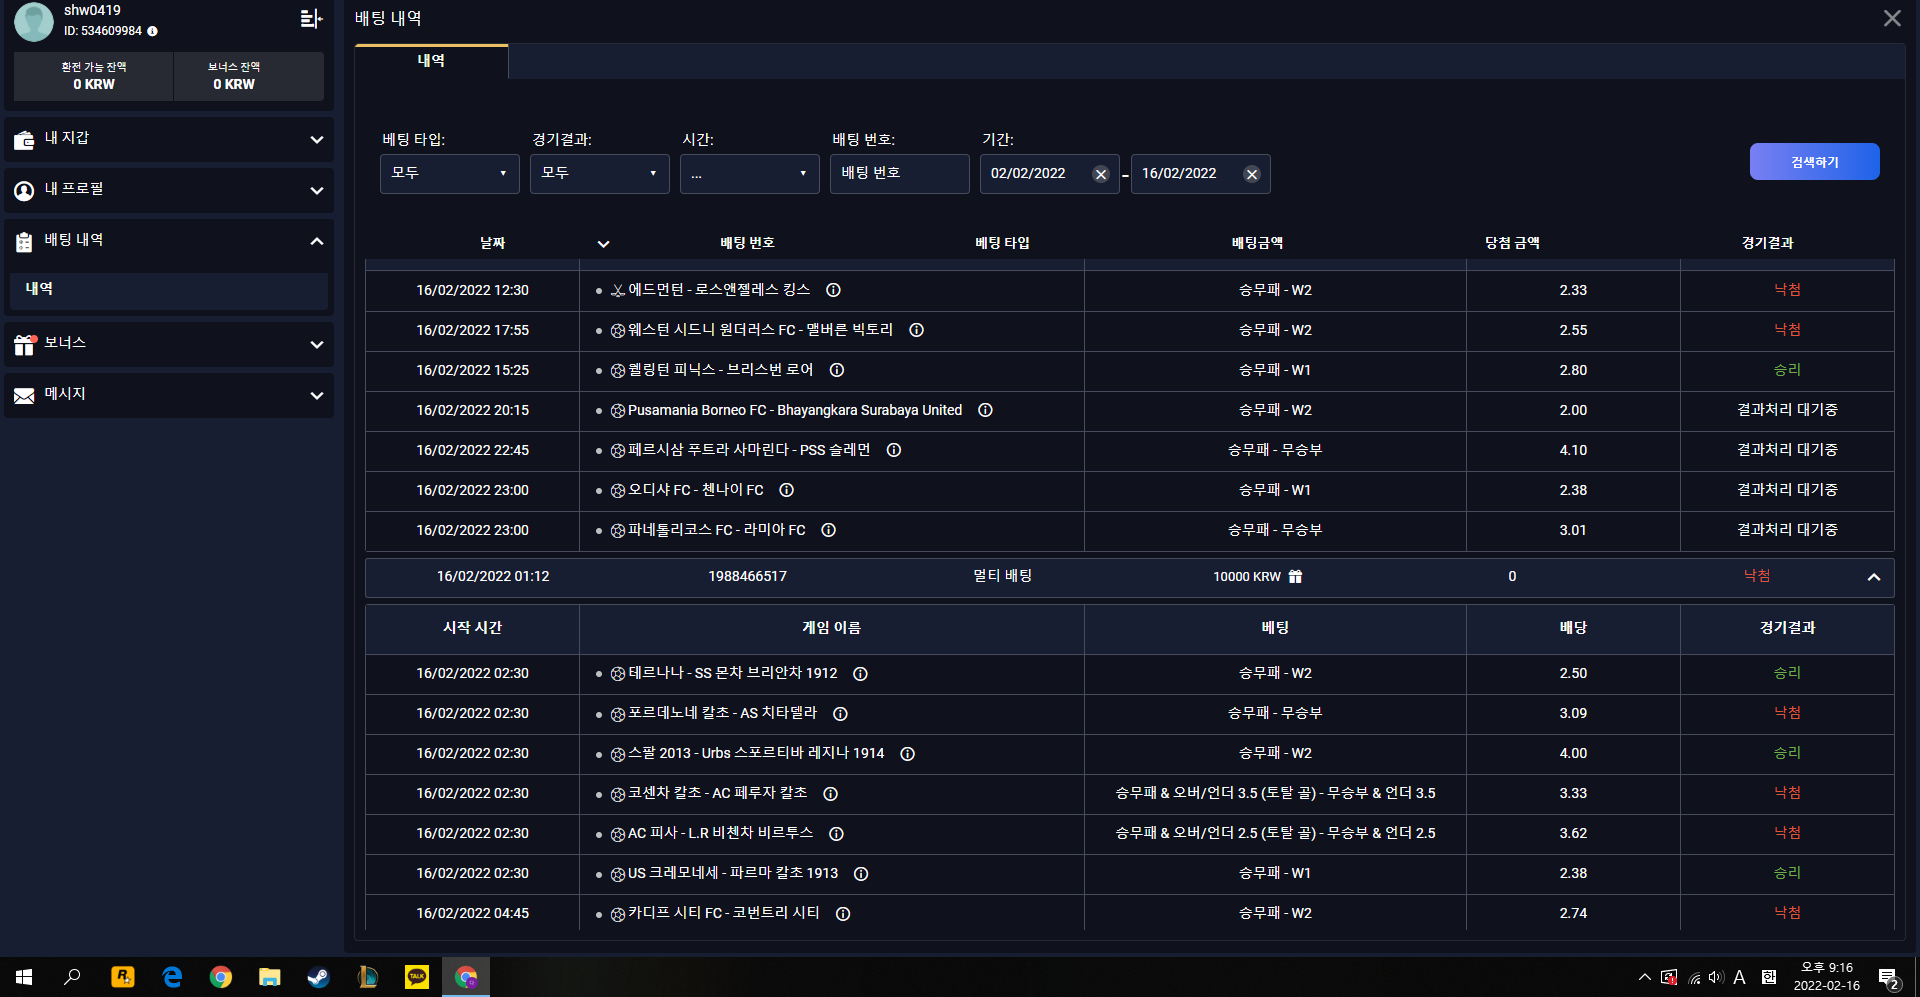
Task: Select 내역 submenu item in sidebar
Action: point(169,290)
